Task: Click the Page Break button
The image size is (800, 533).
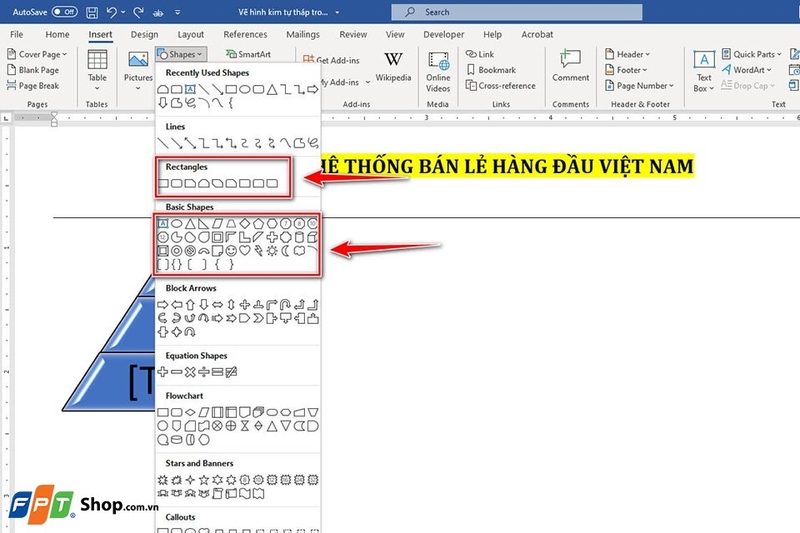Action: (33, 86)
